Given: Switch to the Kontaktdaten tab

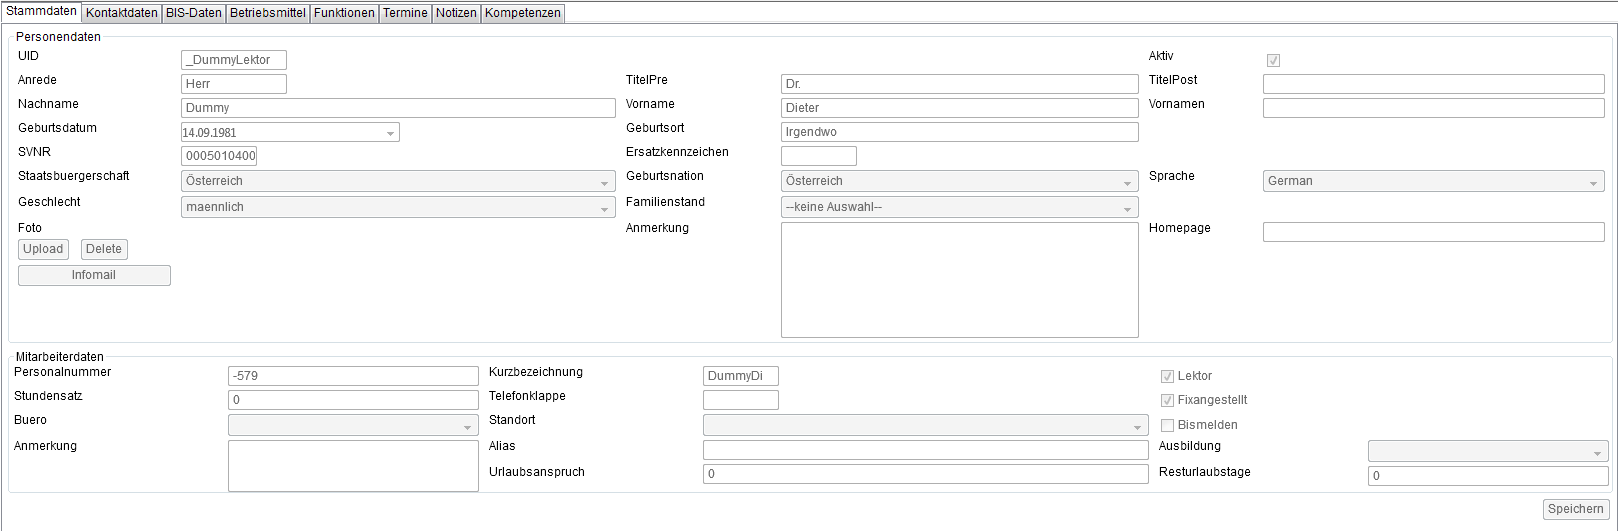Looking at the screenshot, I should pos(121,13).
